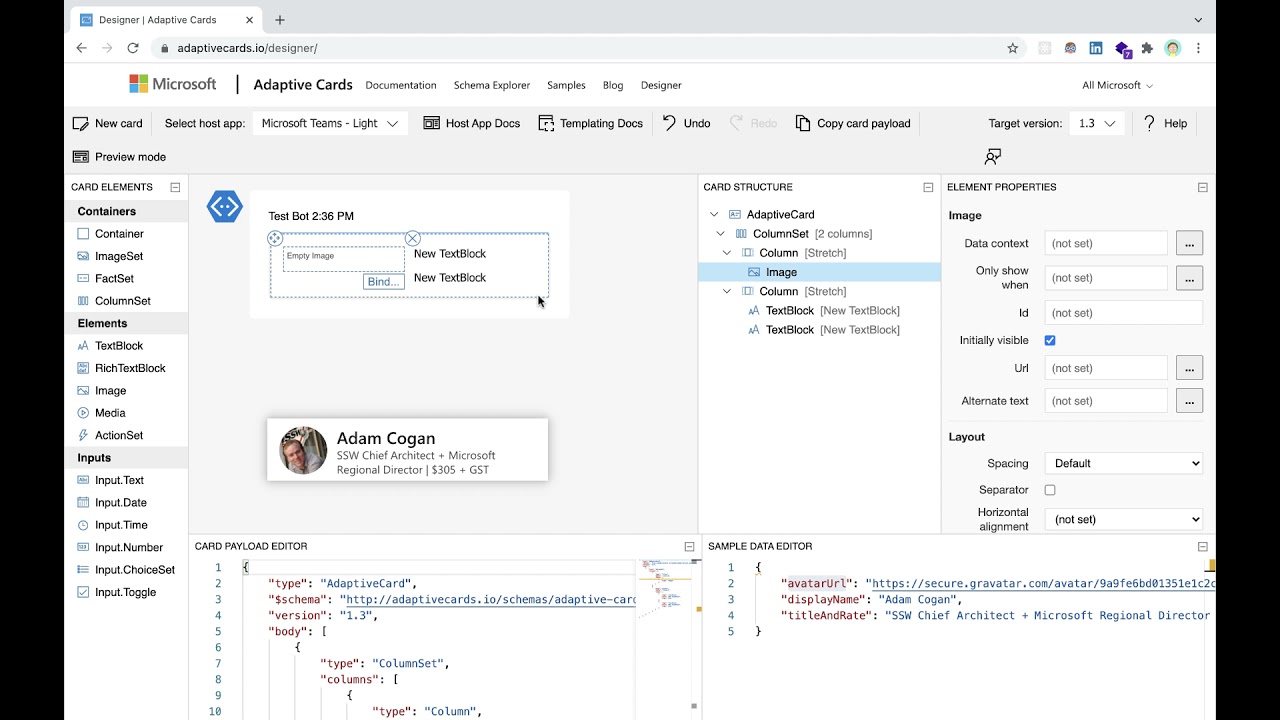Go to the Samples page

point(566,86)
